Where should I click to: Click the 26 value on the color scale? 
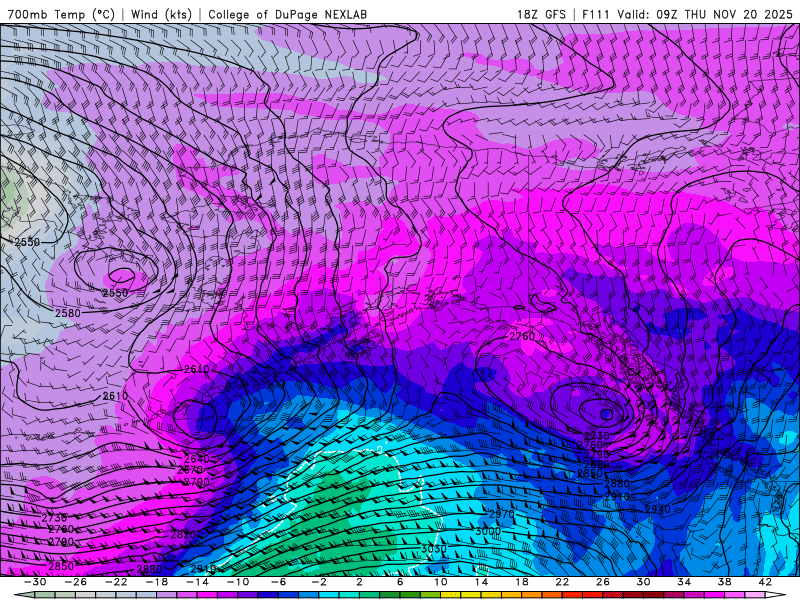[x=603, y=582]
